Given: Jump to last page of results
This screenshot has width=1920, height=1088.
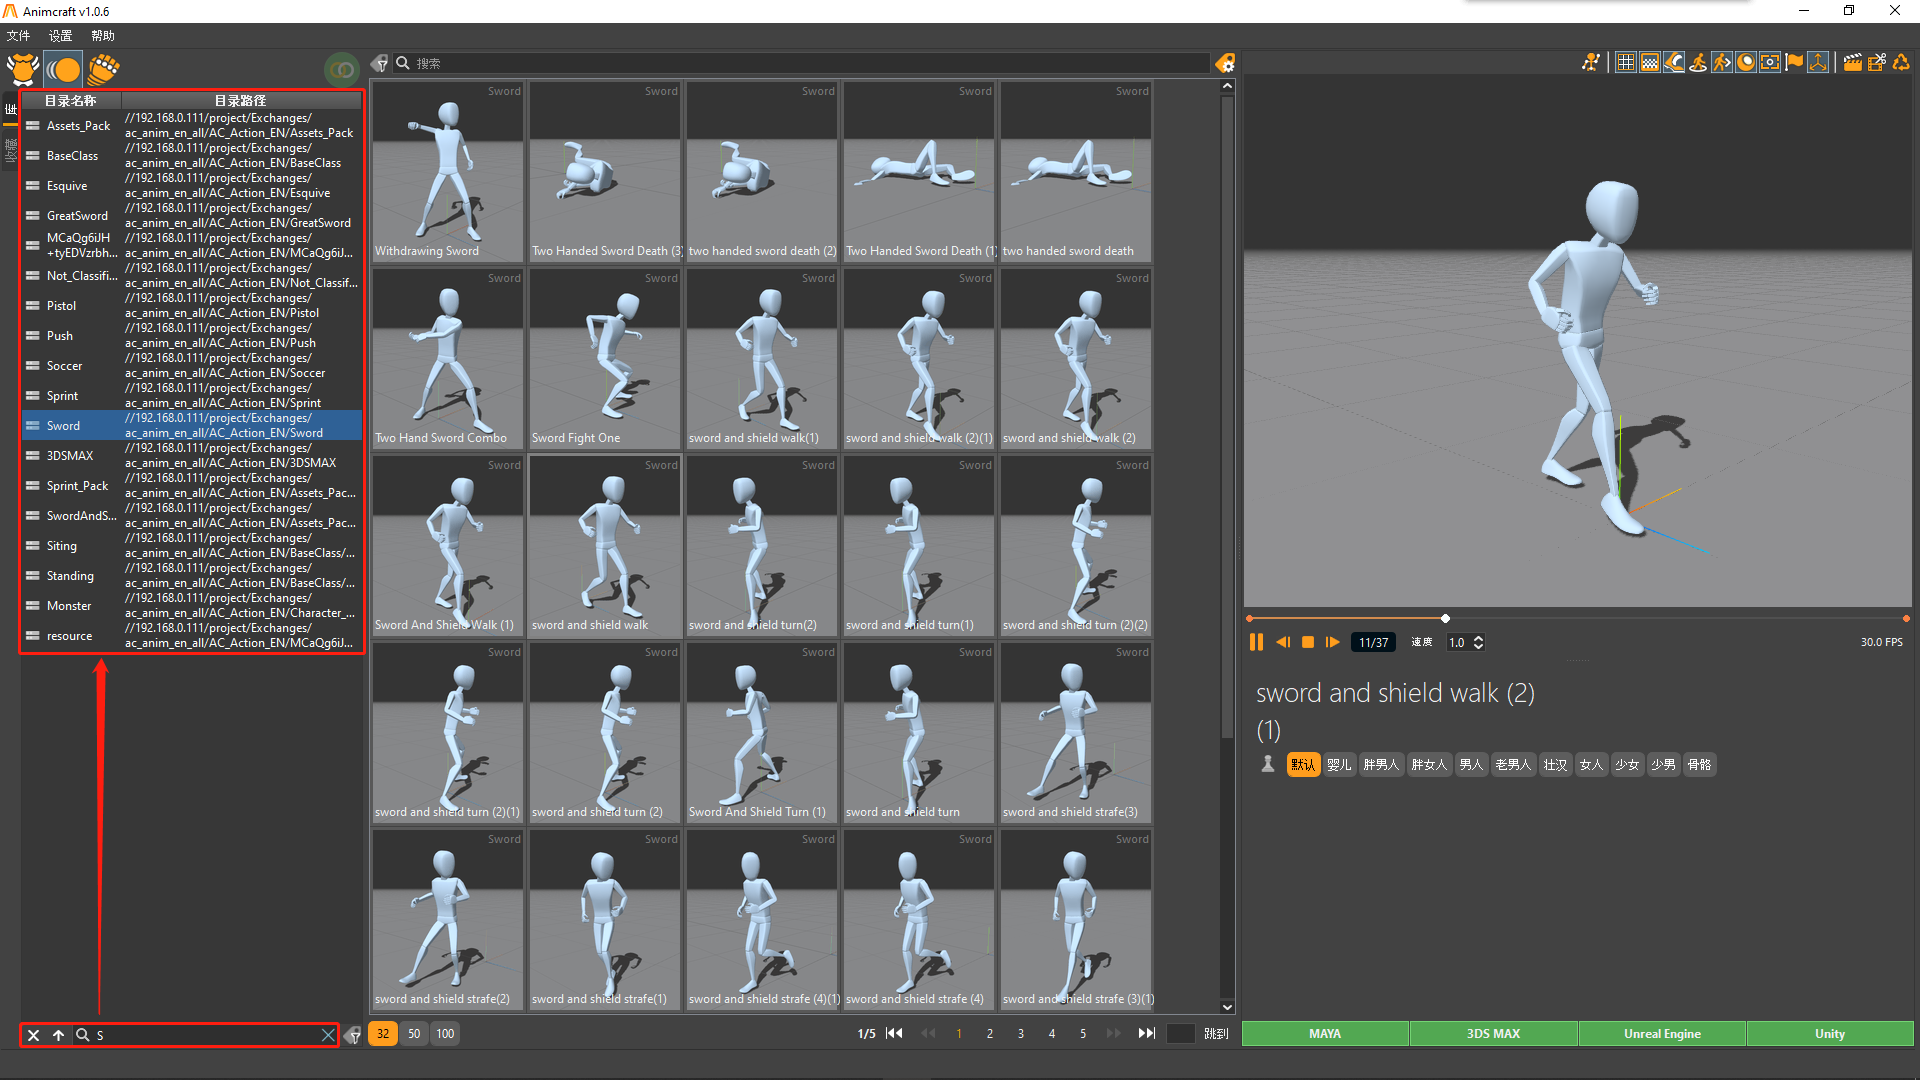Looking at the screenshot, I should point(1146,1033).
